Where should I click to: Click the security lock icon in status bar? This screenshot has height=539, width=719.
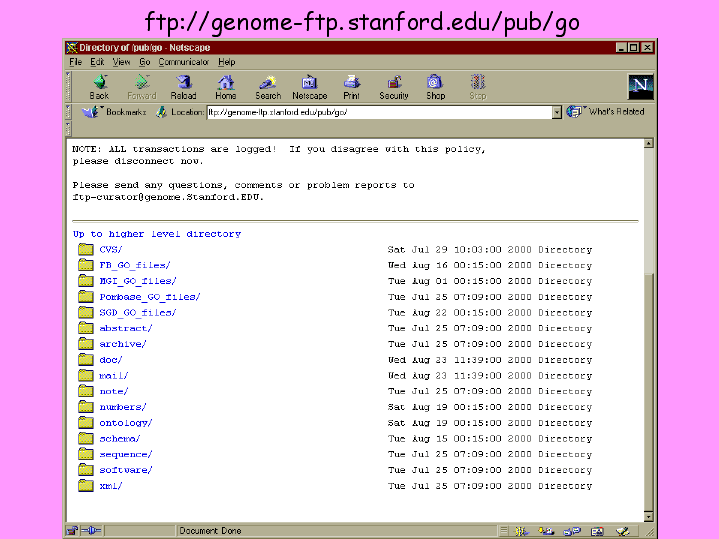72,531
